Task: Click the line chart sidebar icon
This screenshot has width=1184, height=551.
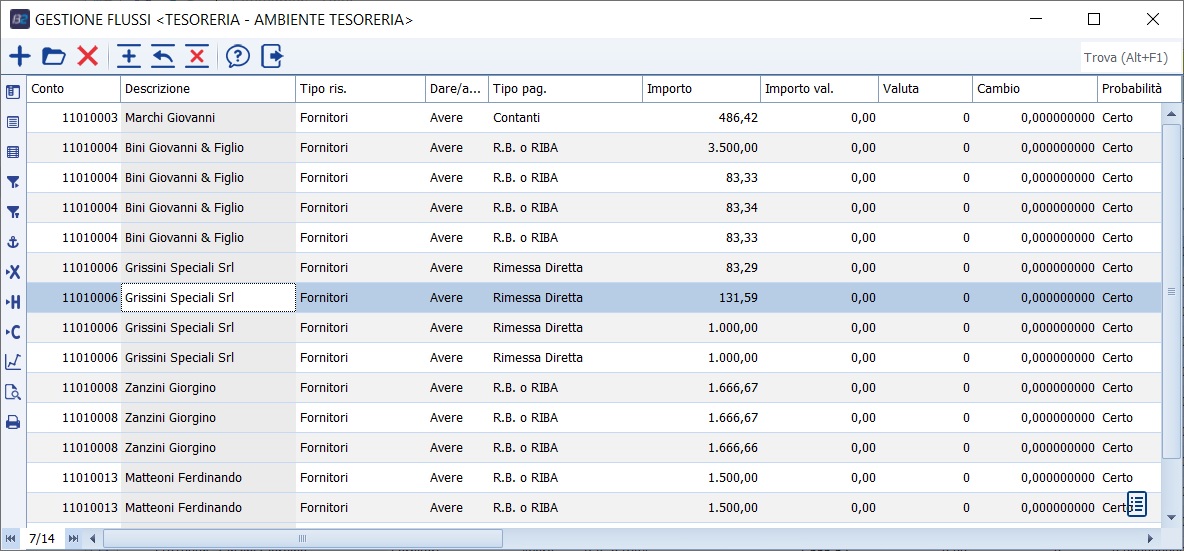Action: 14,362
